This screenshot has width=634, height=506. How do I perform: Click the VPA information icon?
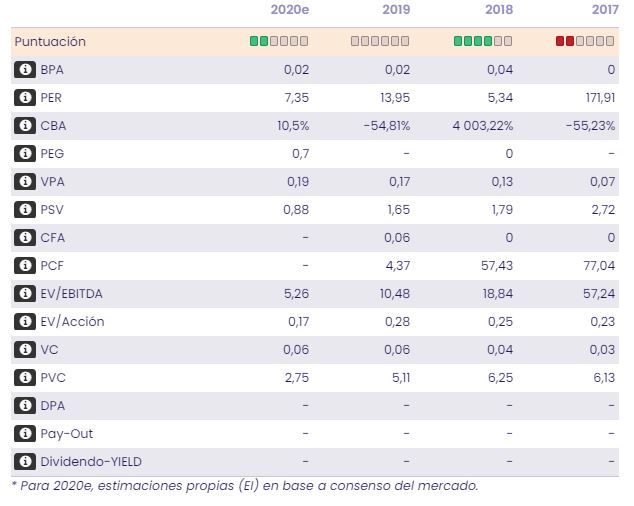[25, 182]
